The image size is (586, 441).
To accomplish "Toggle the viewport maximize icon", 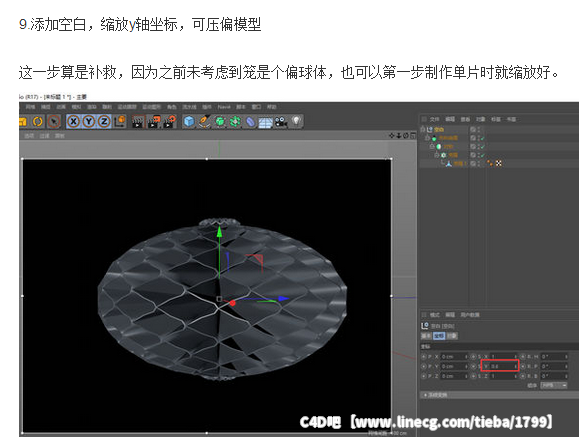I will [x=413, y=135].
